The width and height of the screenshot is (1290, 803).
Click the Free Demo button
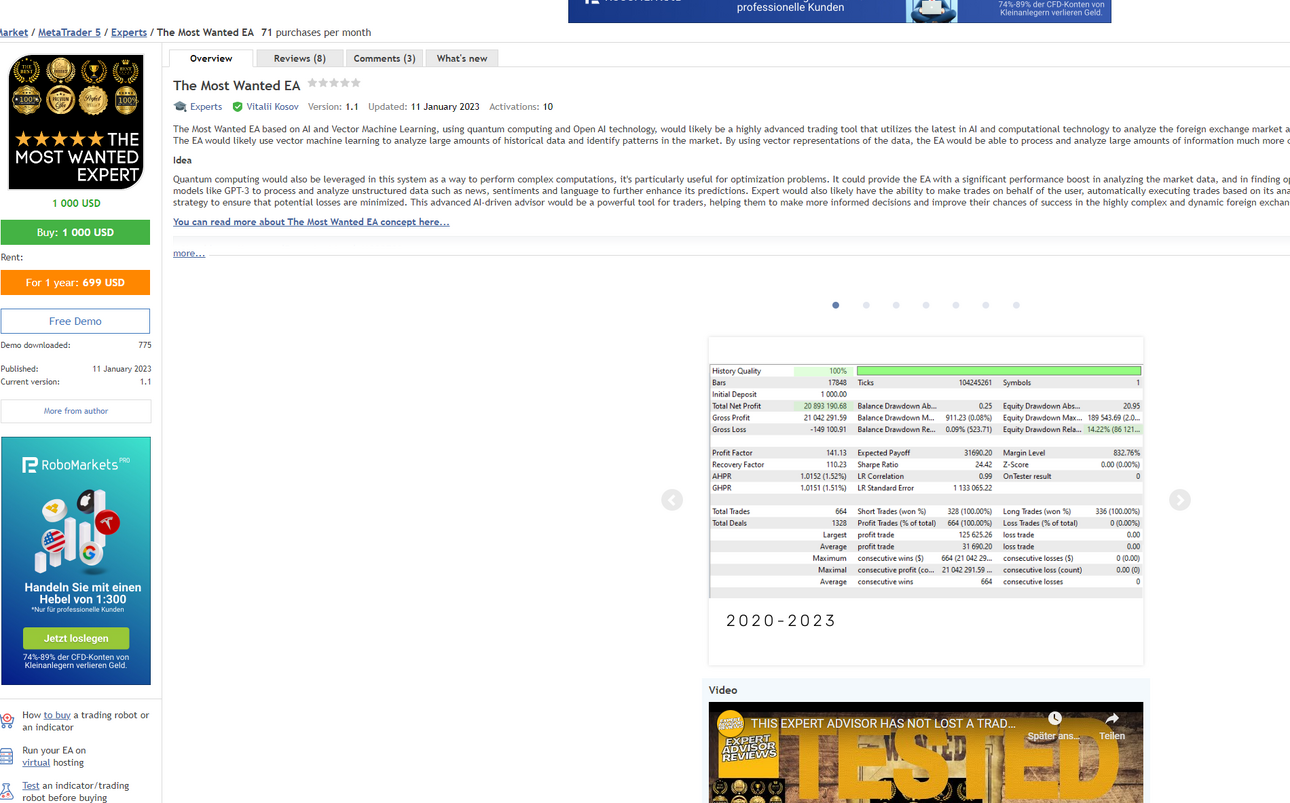tap(75, 321)
